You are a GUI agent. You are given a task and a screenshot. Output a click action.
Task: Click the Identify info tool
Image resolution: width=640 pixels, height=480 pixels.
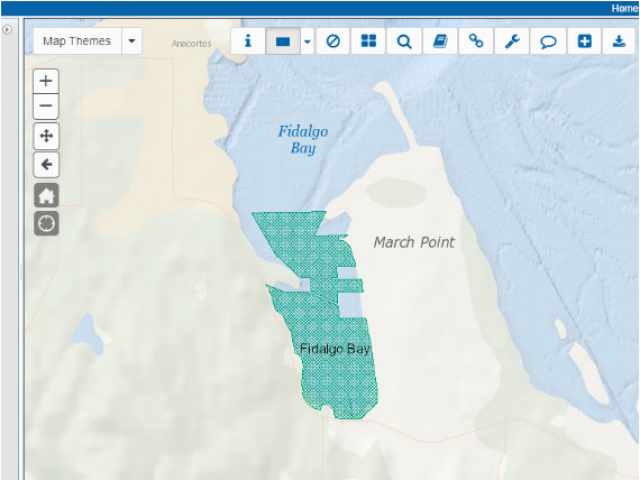[x=248, y=41]
